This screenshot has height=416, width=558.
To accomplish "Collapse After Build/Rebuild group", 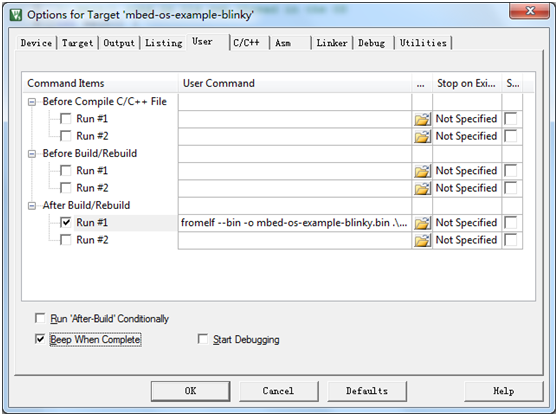I will pos(32,206).
